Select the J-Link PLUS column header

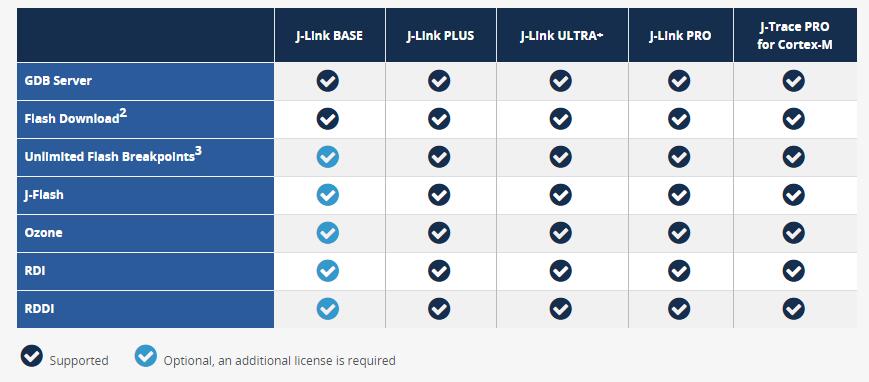coord(441,36)
